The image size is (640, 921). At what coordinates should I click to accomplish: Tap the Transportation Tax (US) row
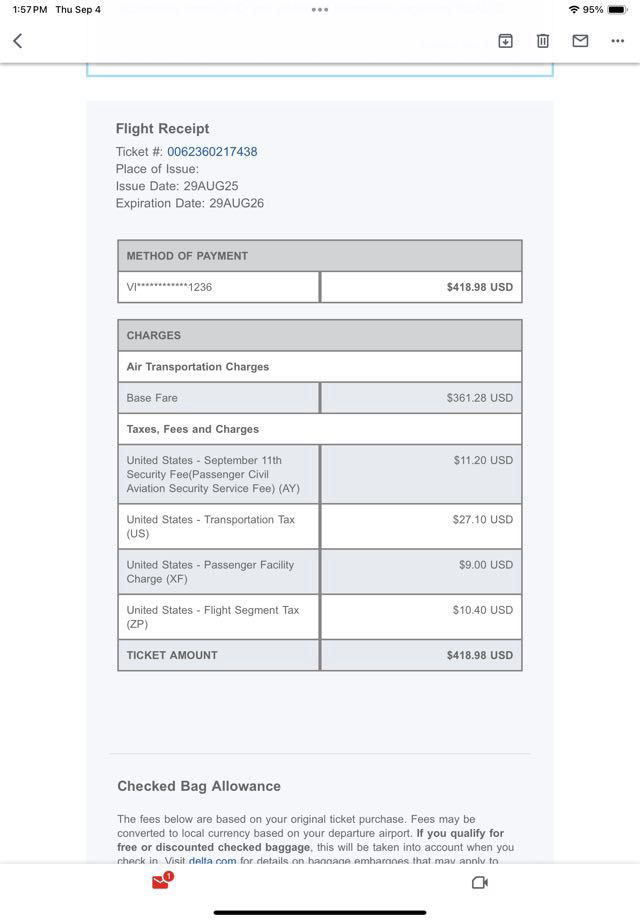218,527
